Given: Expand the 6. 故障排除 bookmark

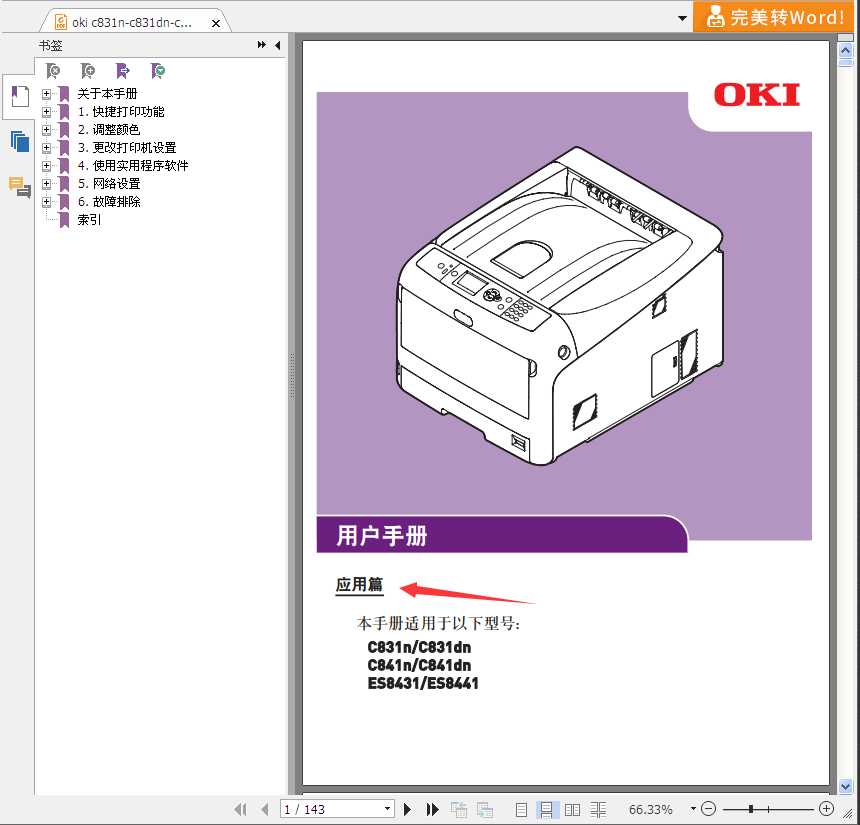Looking at the screenshot, I should coord(46,202).
